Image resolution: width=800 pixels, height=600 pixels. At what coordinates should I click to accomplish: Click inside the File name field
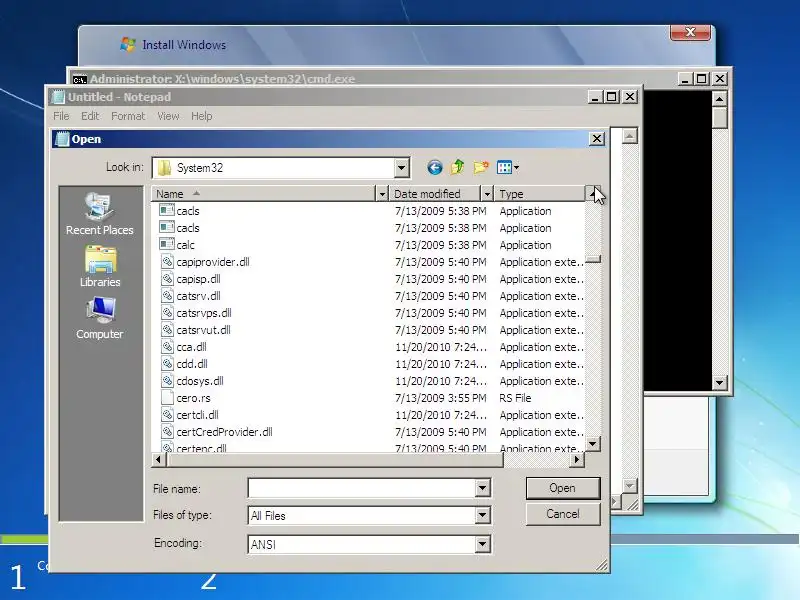pos(361,488)
